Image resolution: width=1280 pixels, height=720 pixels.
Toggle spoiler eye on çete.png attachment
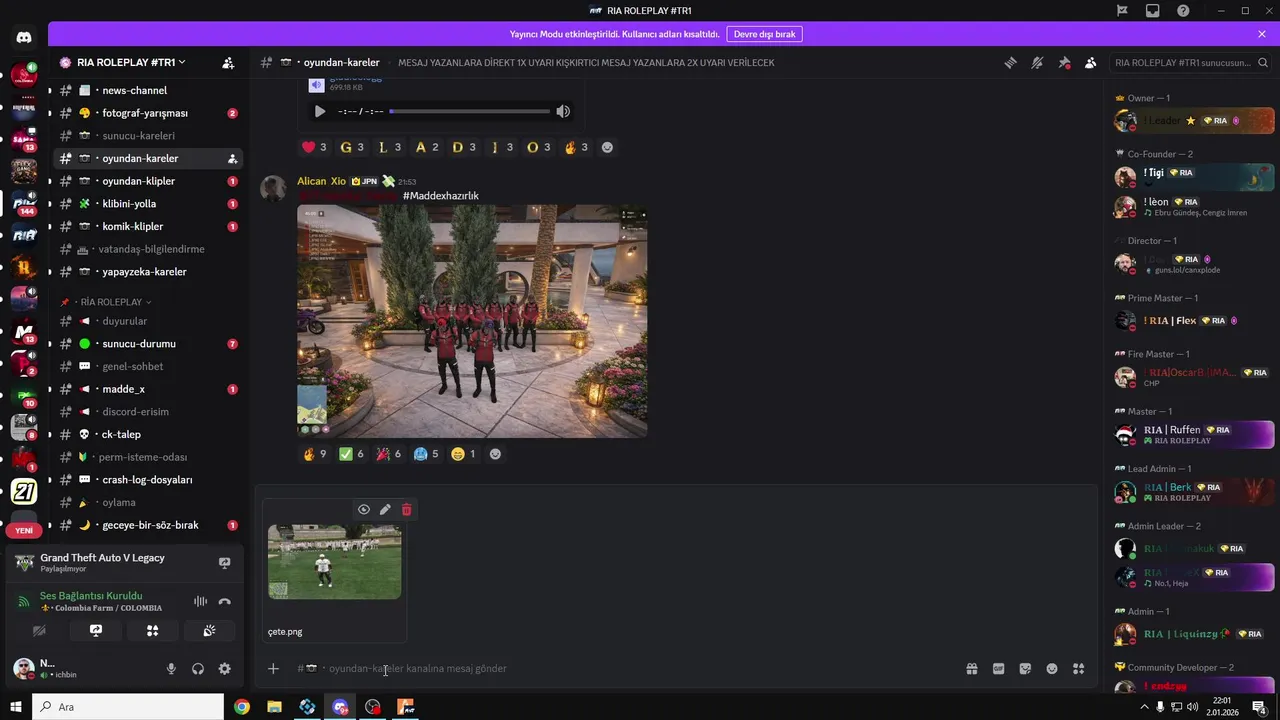point(364,509)
